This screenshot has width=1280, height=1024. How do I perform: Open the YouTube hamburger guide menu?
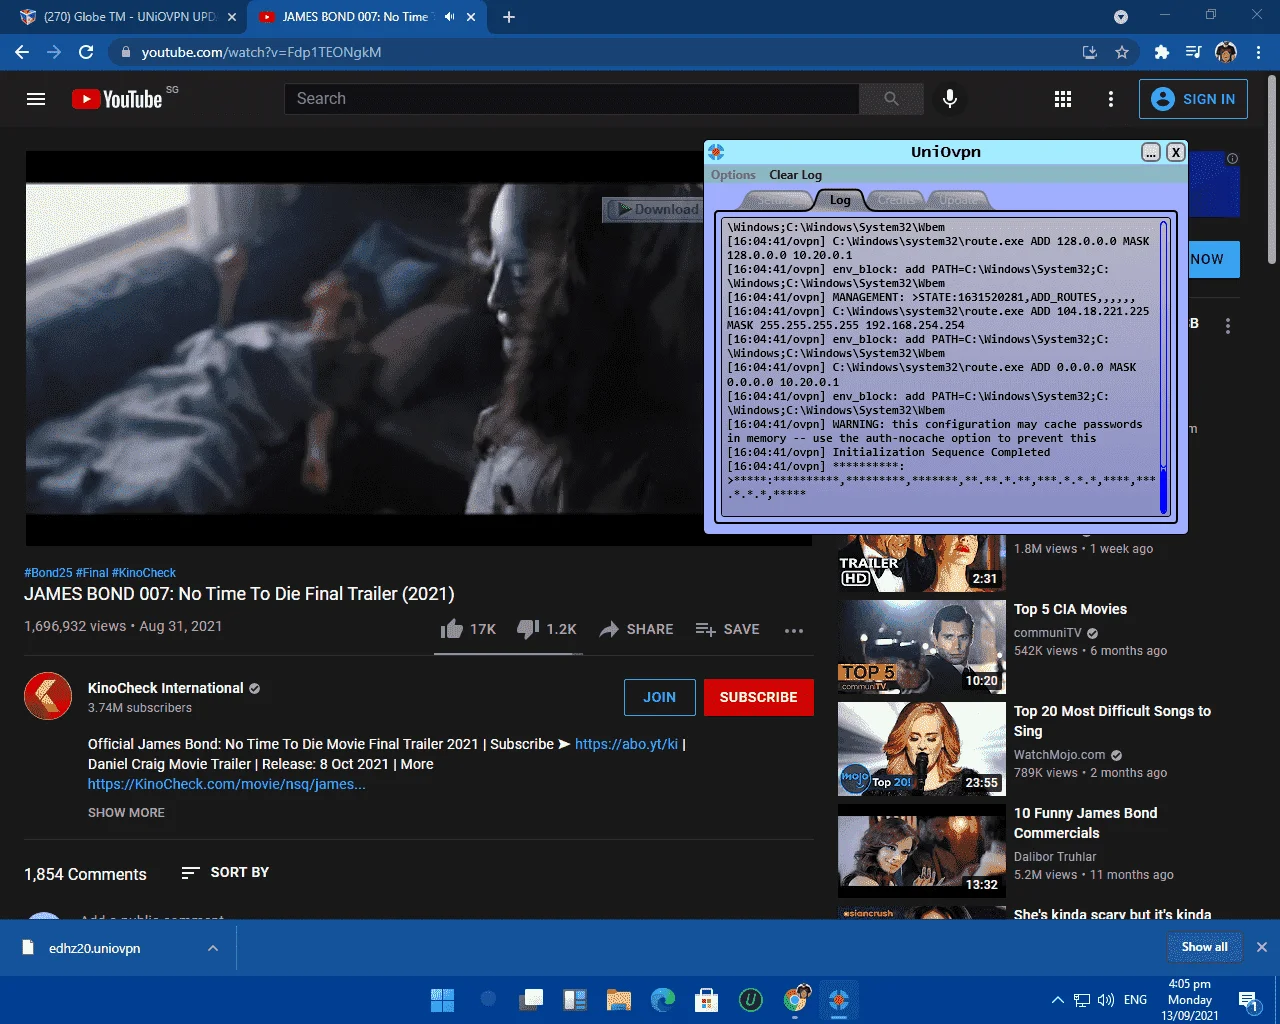(36, 99)
